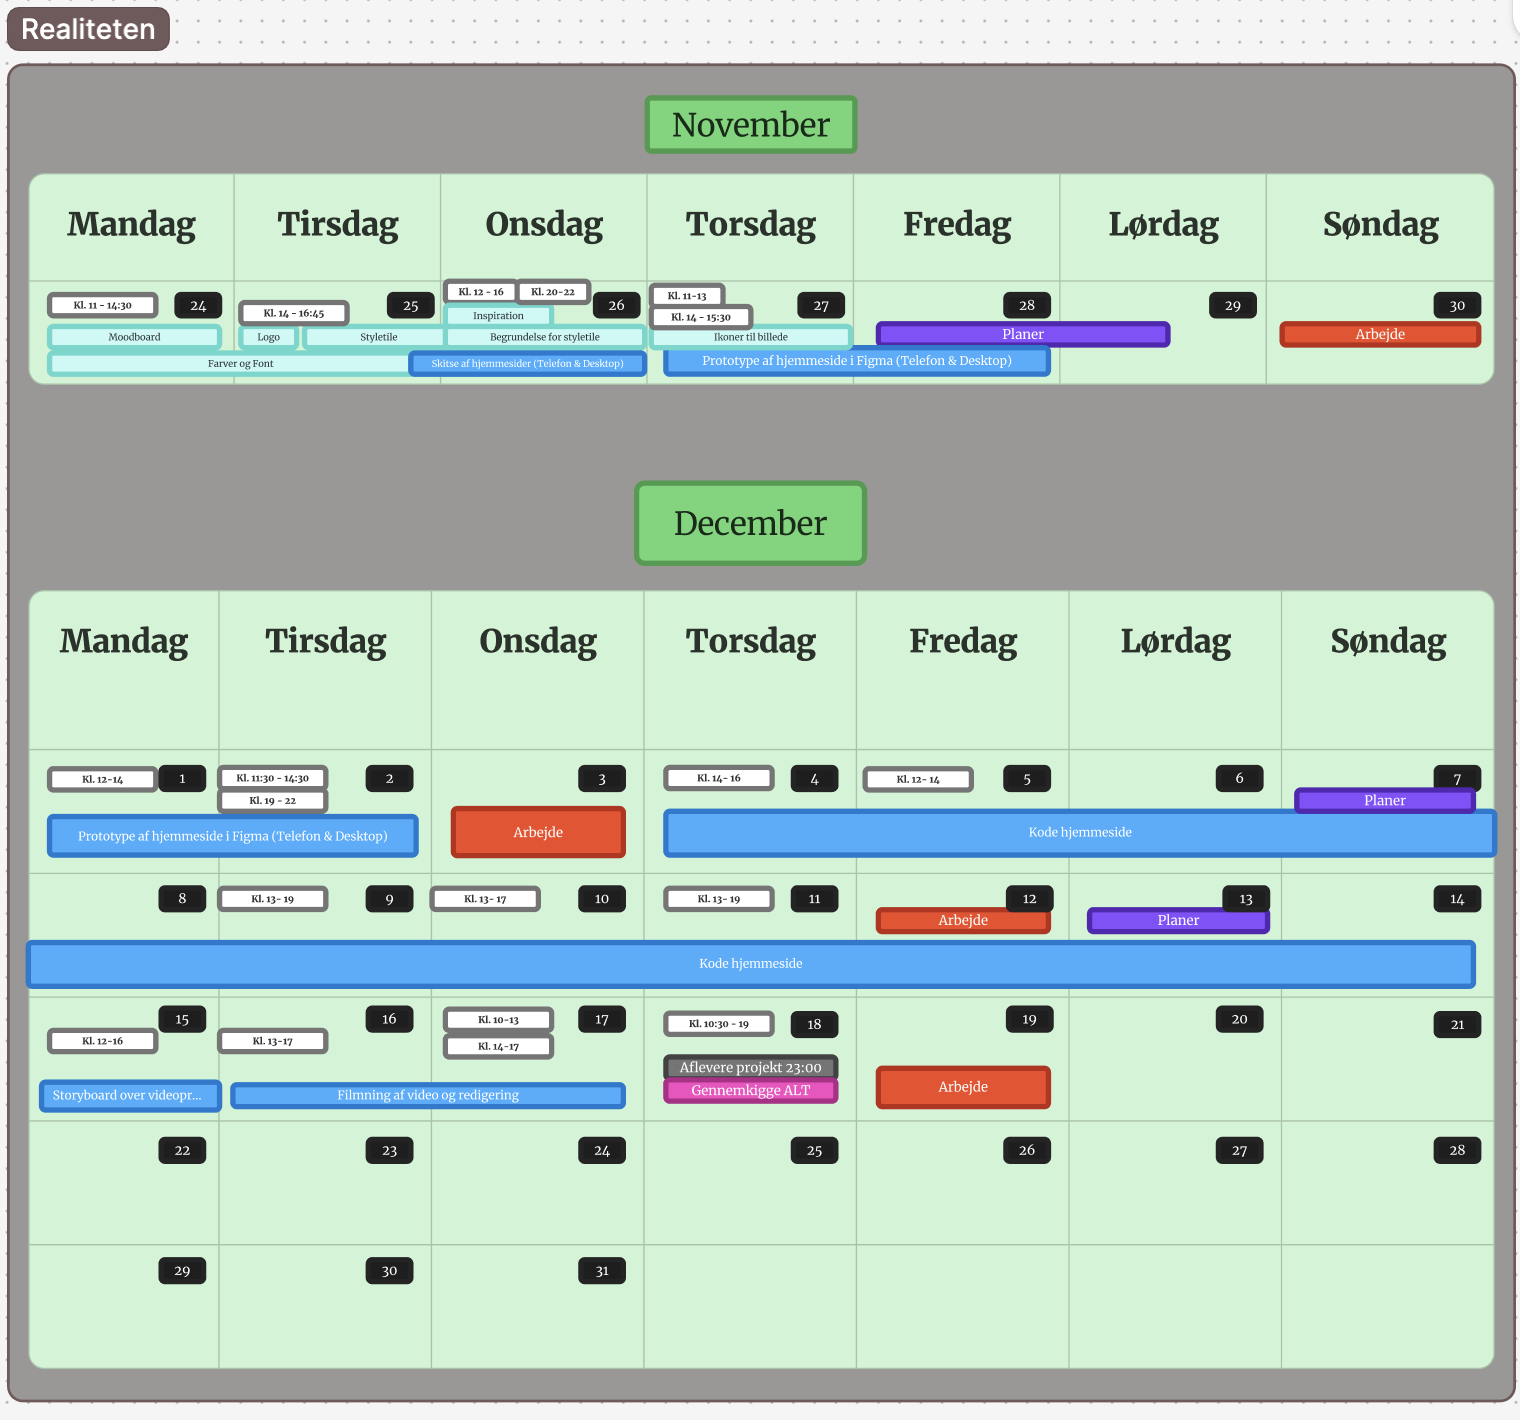Click the Filmning af video og redigering bar
Screen dimensions: 1520x1420
pyautogui.click(x=428, y=1095)
